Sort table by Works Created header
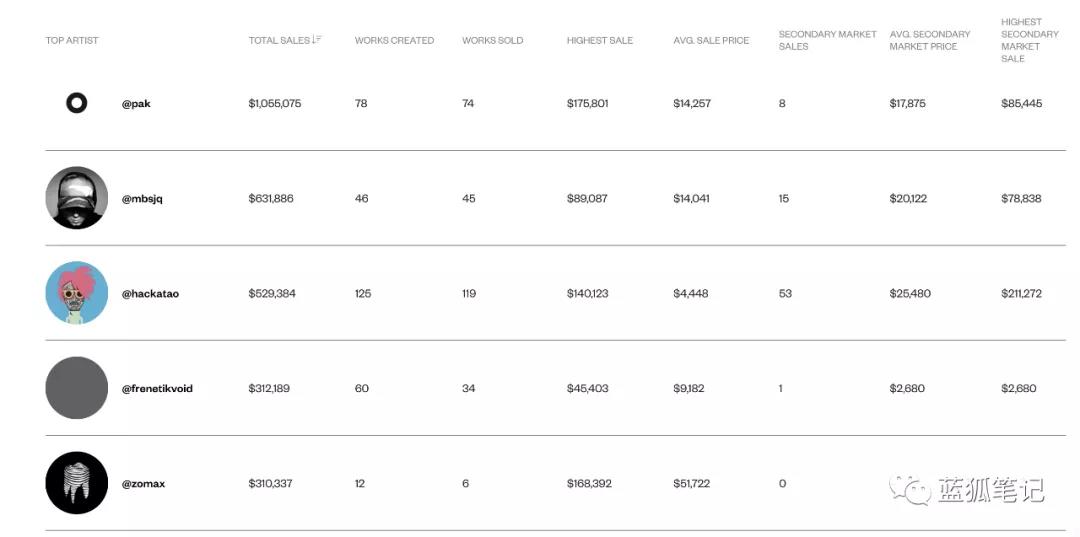Viewport: 1080px width, 537px height. 394,41
